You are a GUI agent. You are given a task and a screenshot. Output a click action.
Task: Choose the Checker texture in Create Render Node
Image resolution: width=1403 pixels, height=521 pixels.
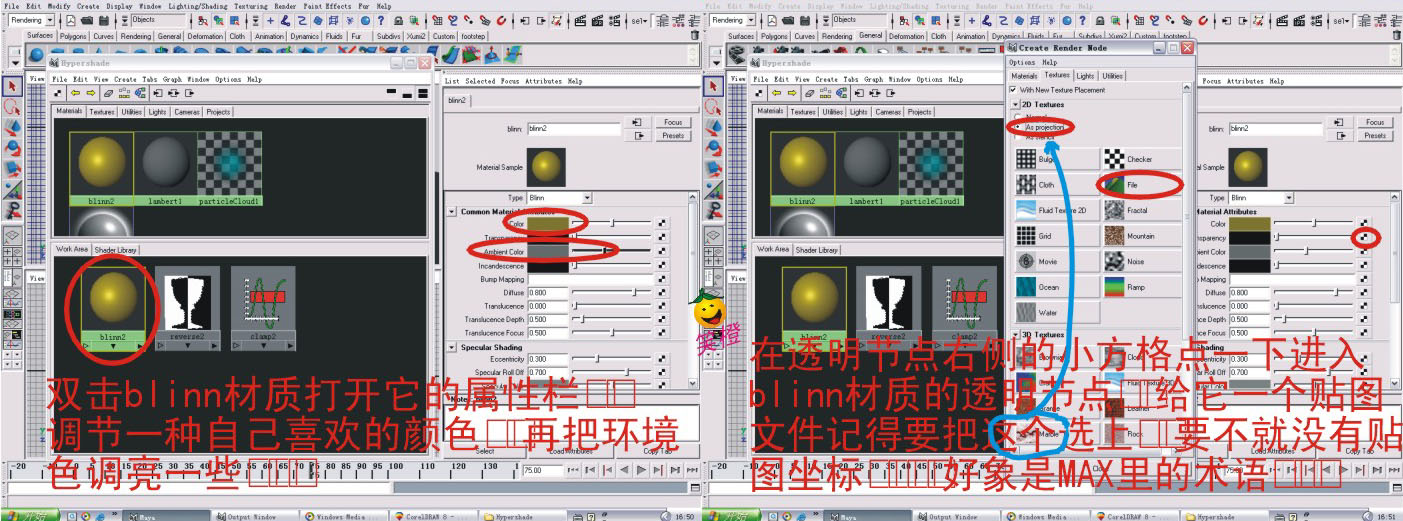coord(1144,159)
